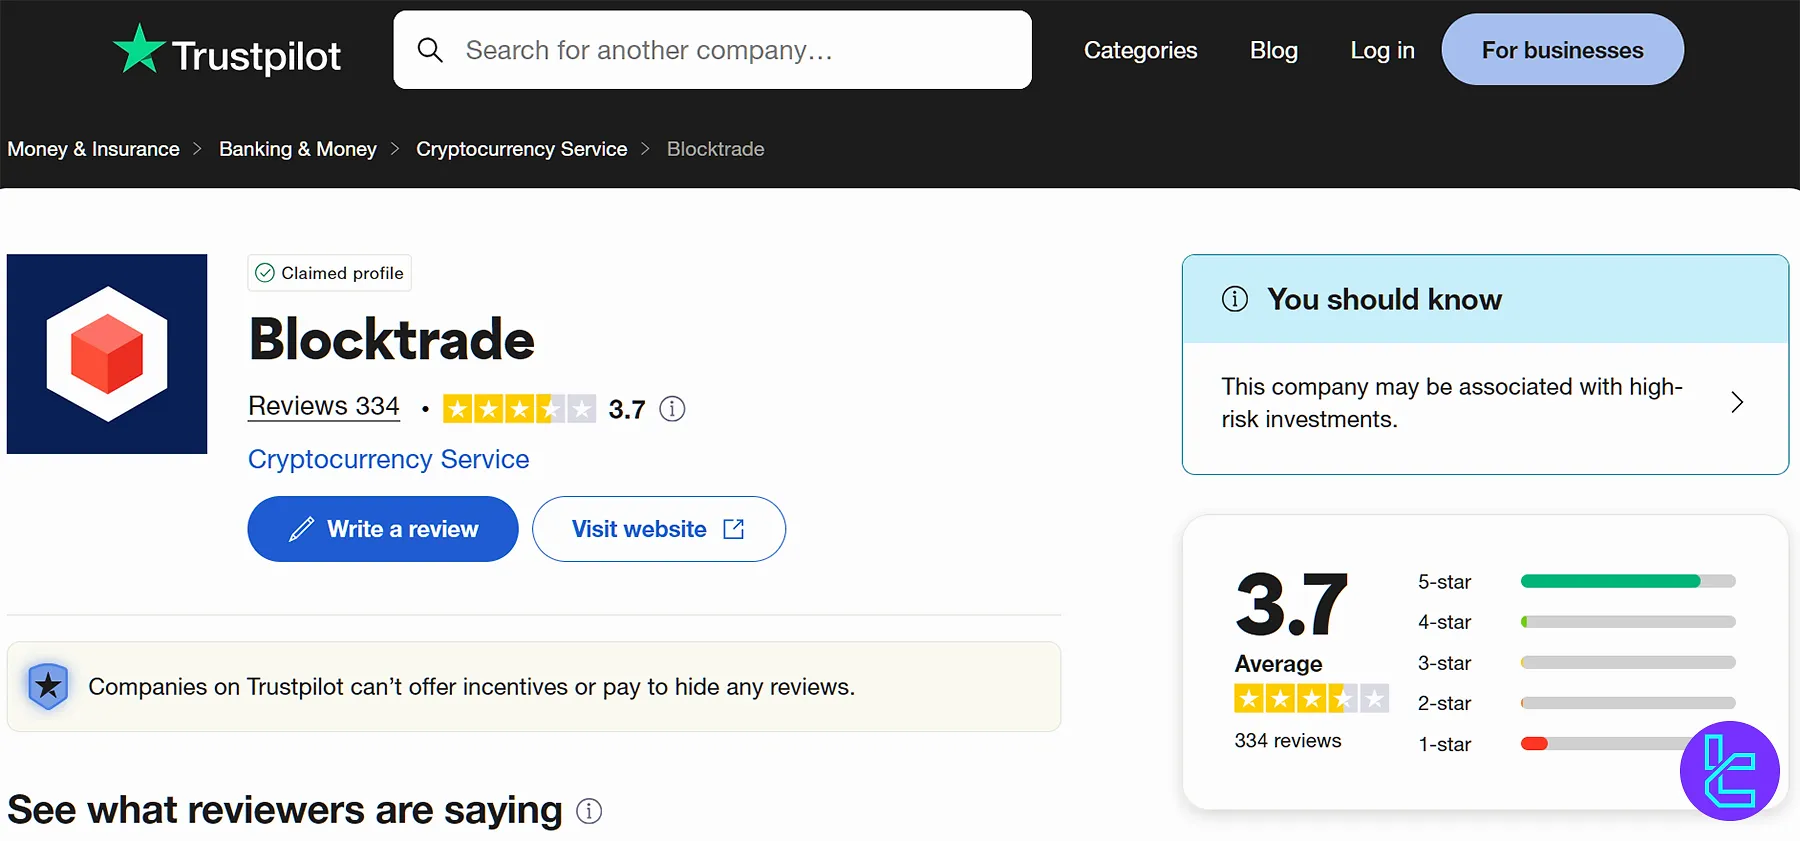
Task: Click the high-risk investments notice text
Action: (1451, 403)
